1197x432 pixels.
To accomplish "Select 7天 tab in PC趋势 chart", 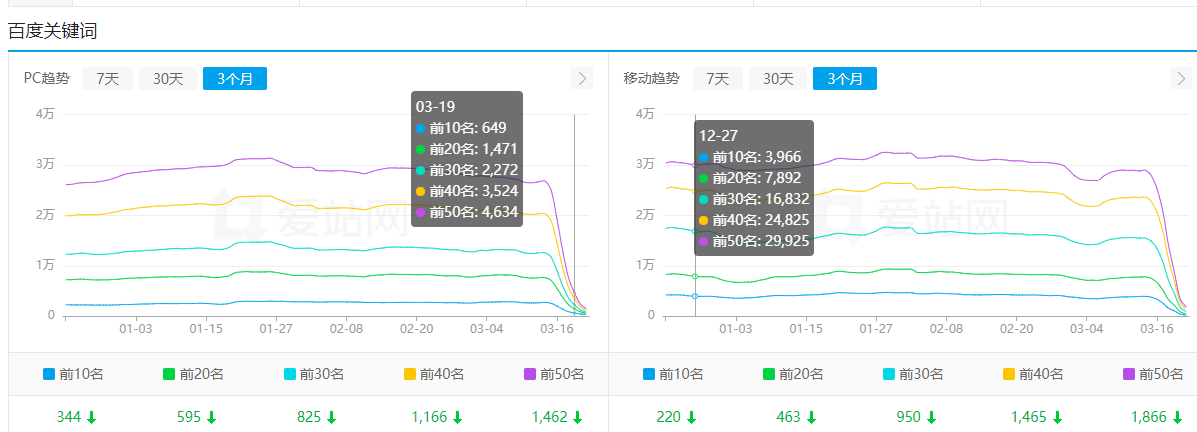I will (107, 79).
